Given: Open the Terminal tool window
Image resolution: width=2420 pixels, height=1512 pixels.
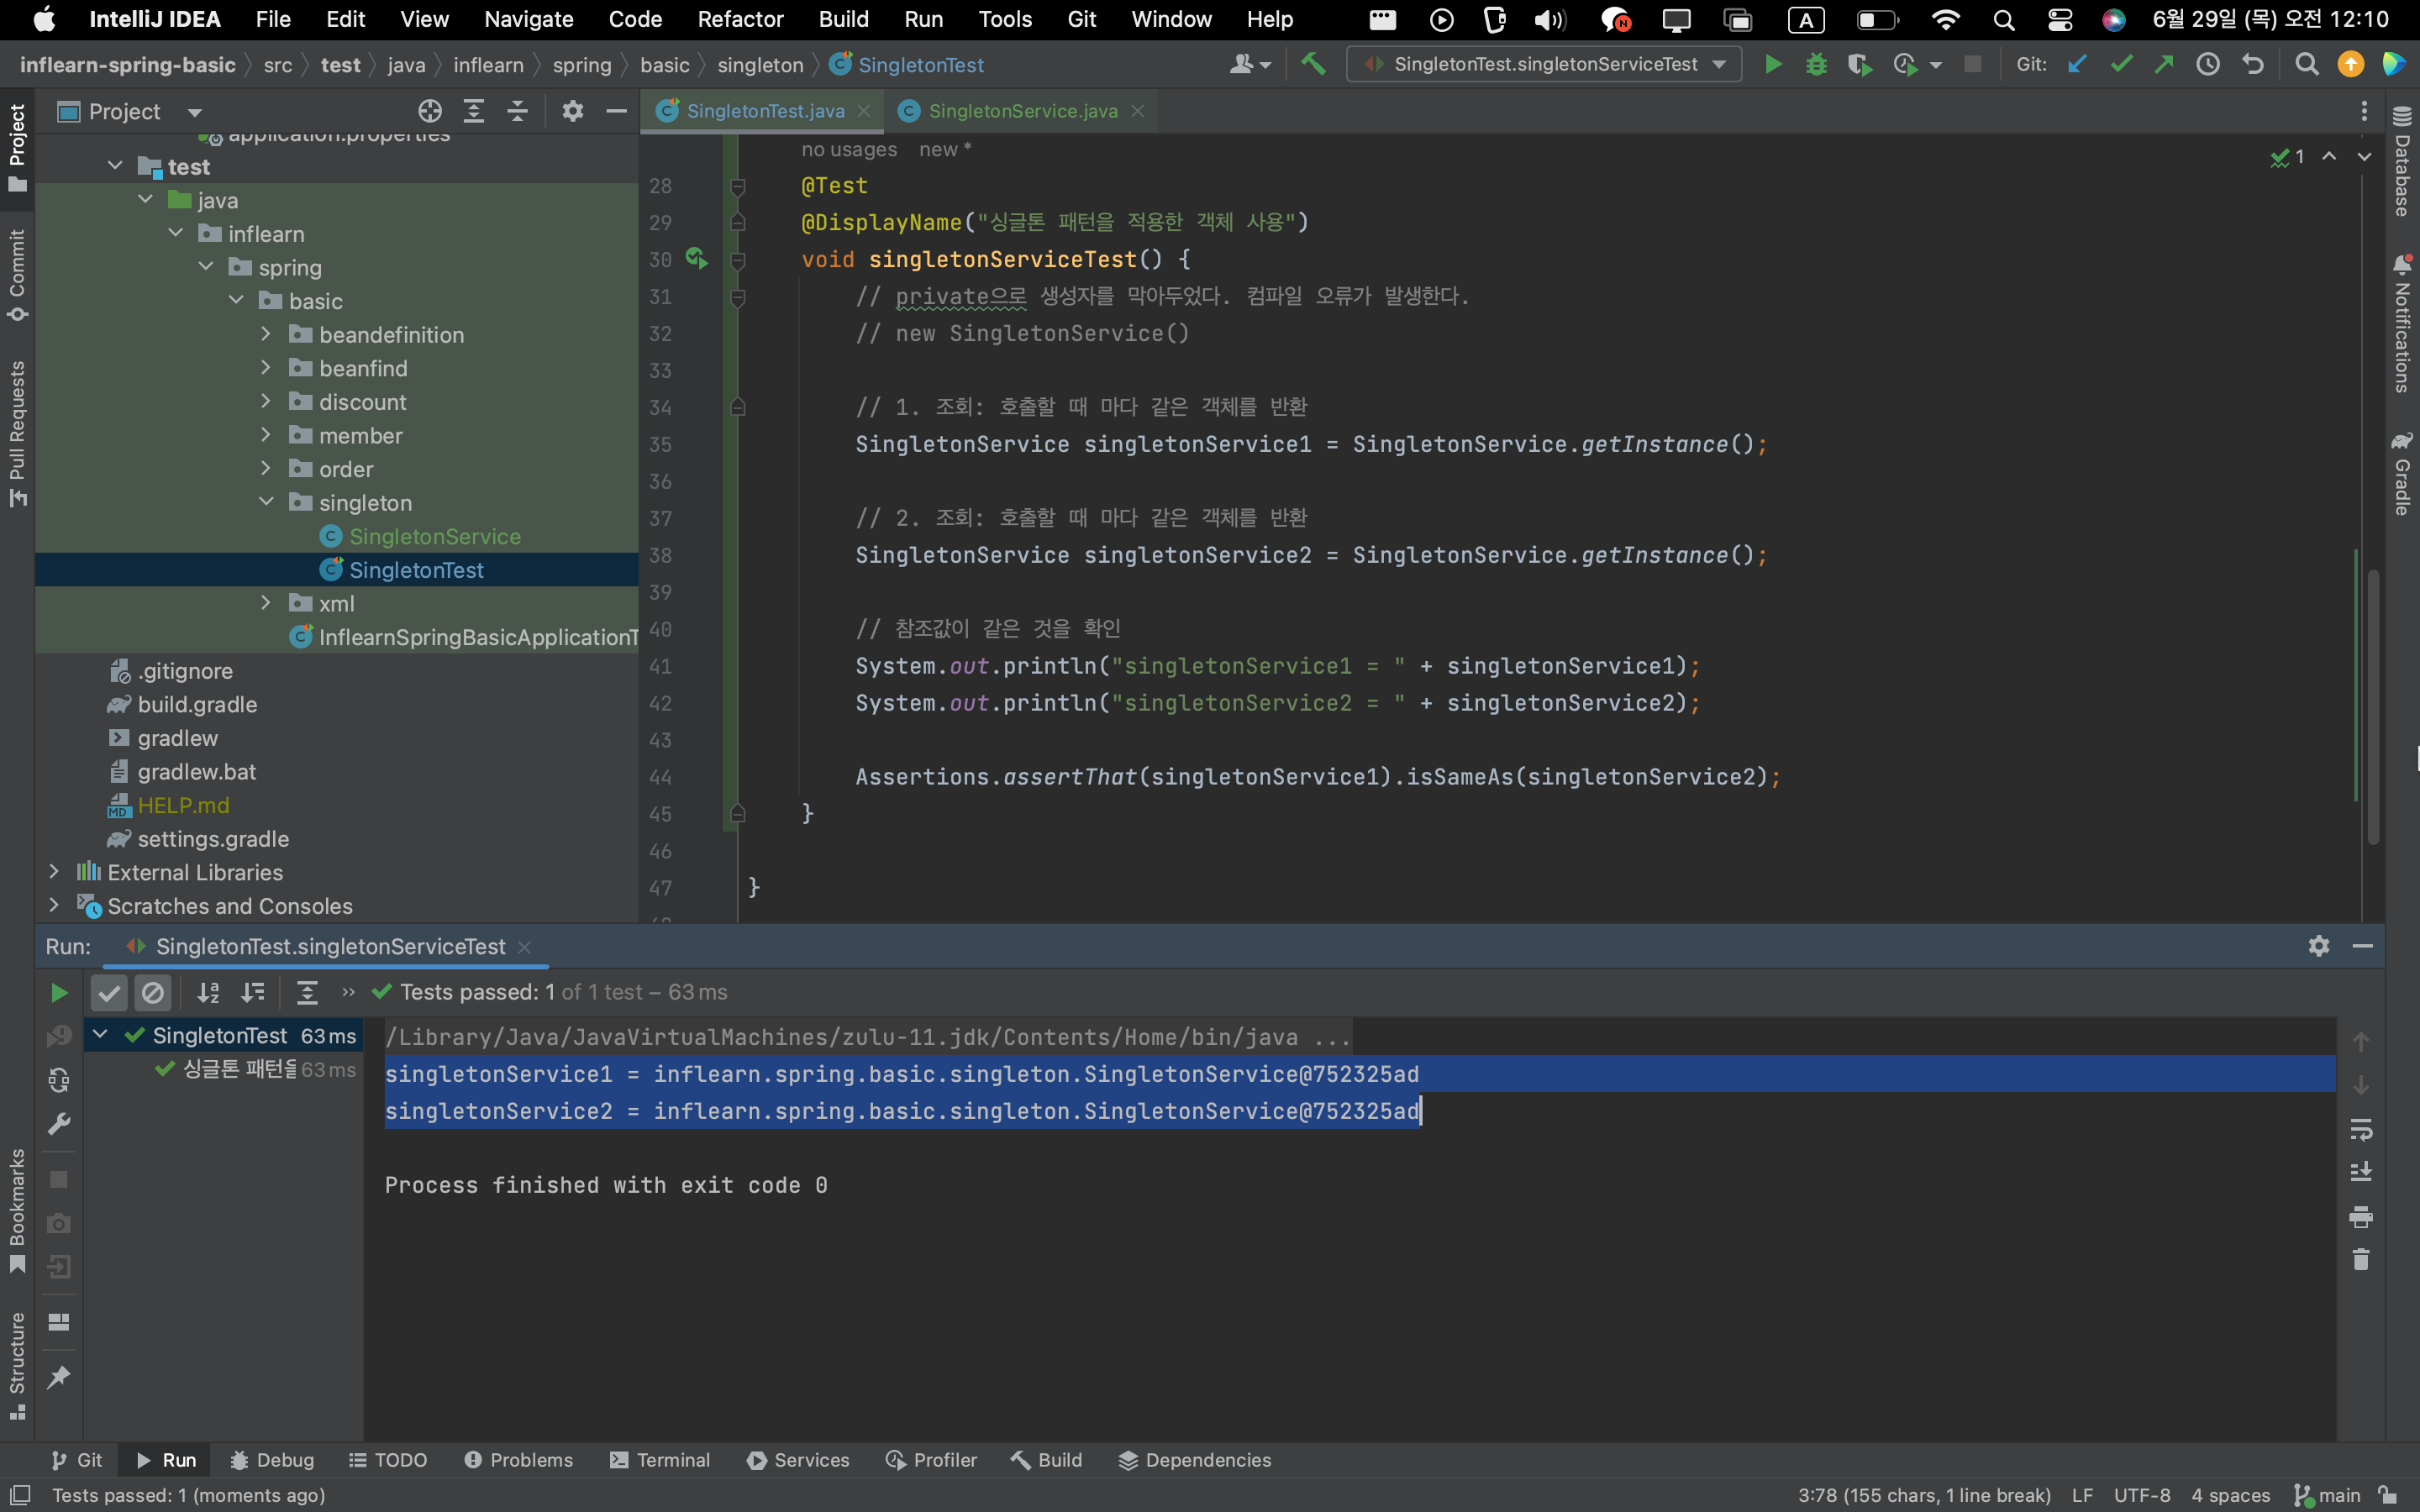Looking at the screenshot, I should click(x=660, y=1460).
